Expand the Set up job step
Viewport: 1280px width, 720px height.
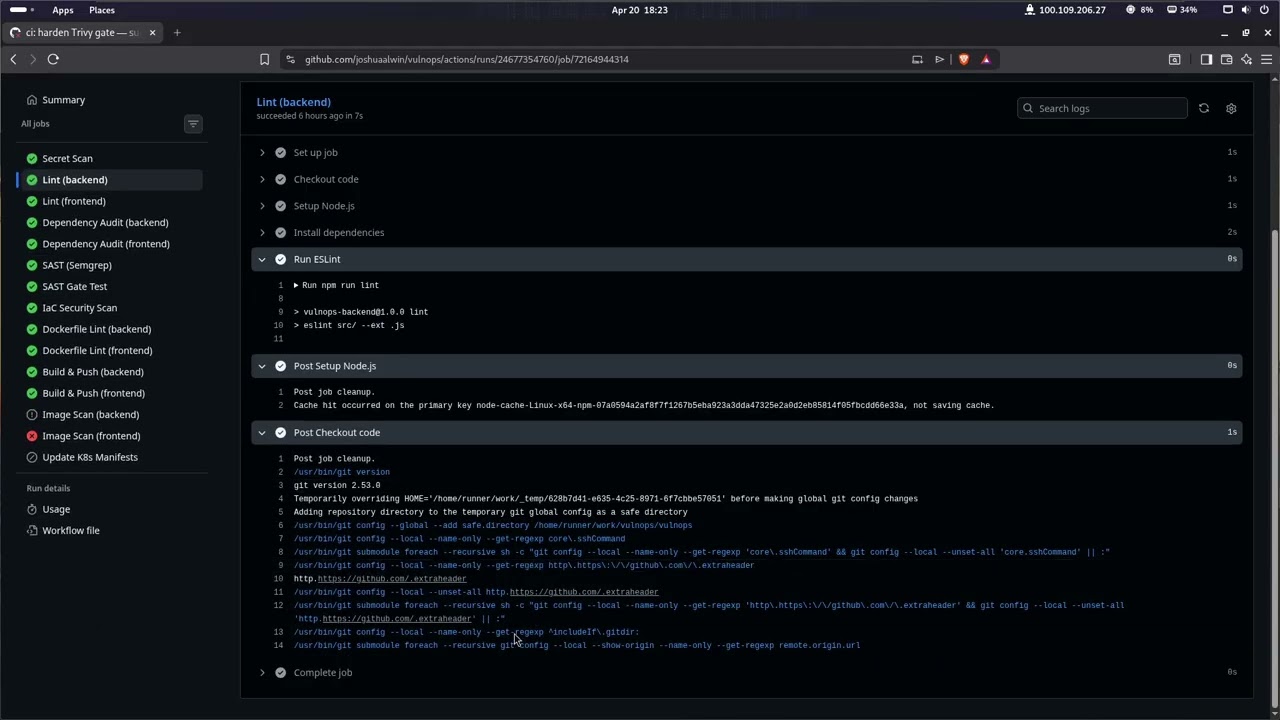point(746,153)
